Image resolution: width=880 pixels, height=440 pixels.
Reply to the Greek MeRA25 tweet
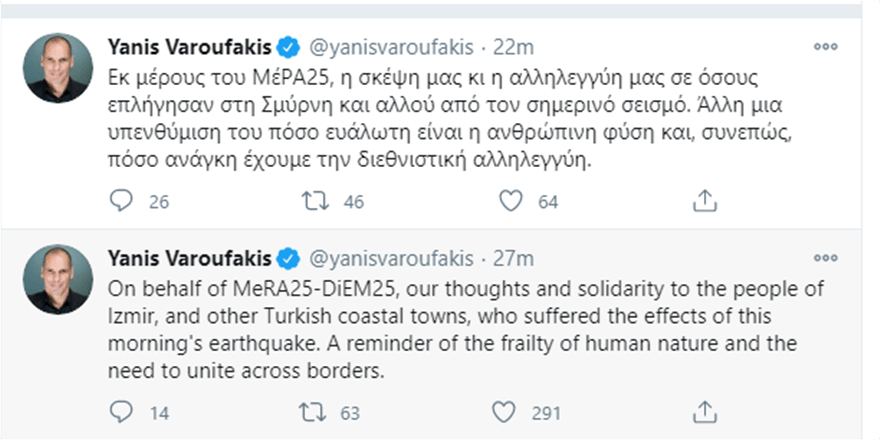pyautogui.click(x=120, y=202)
